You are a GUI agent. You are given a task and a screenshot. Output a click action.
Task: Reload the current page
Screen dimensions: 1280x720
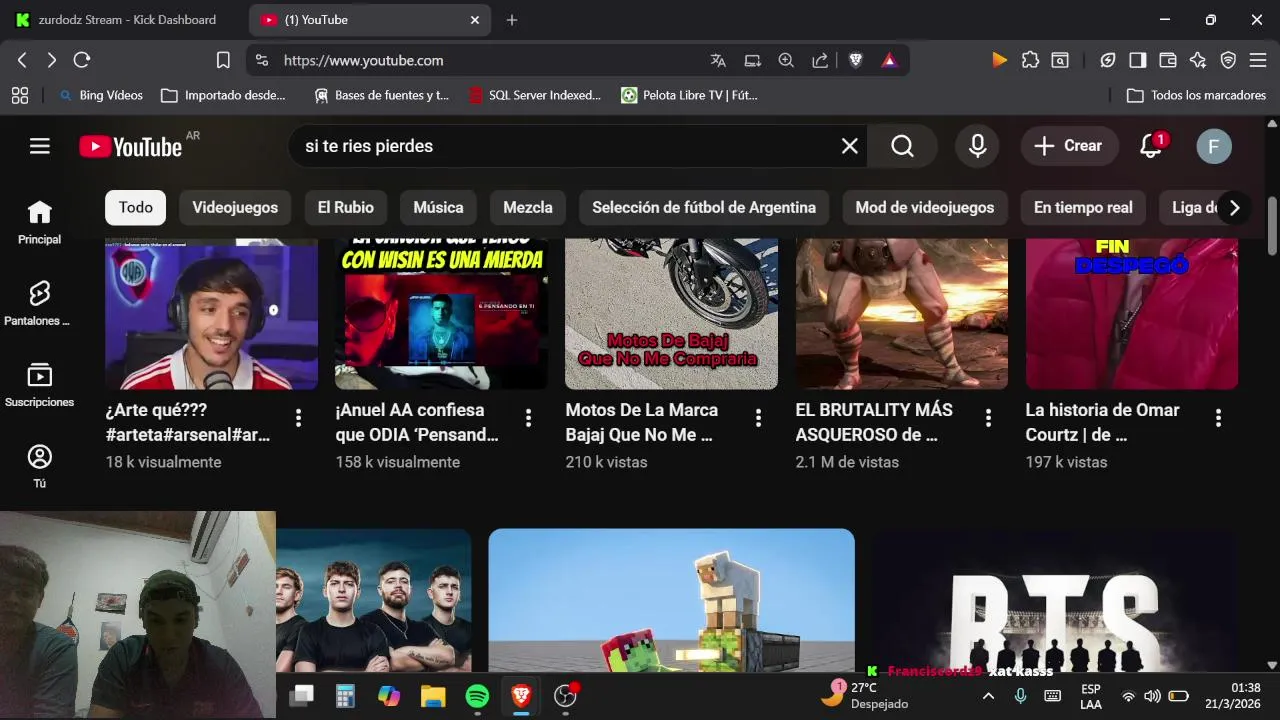click(x=82, y=60)
